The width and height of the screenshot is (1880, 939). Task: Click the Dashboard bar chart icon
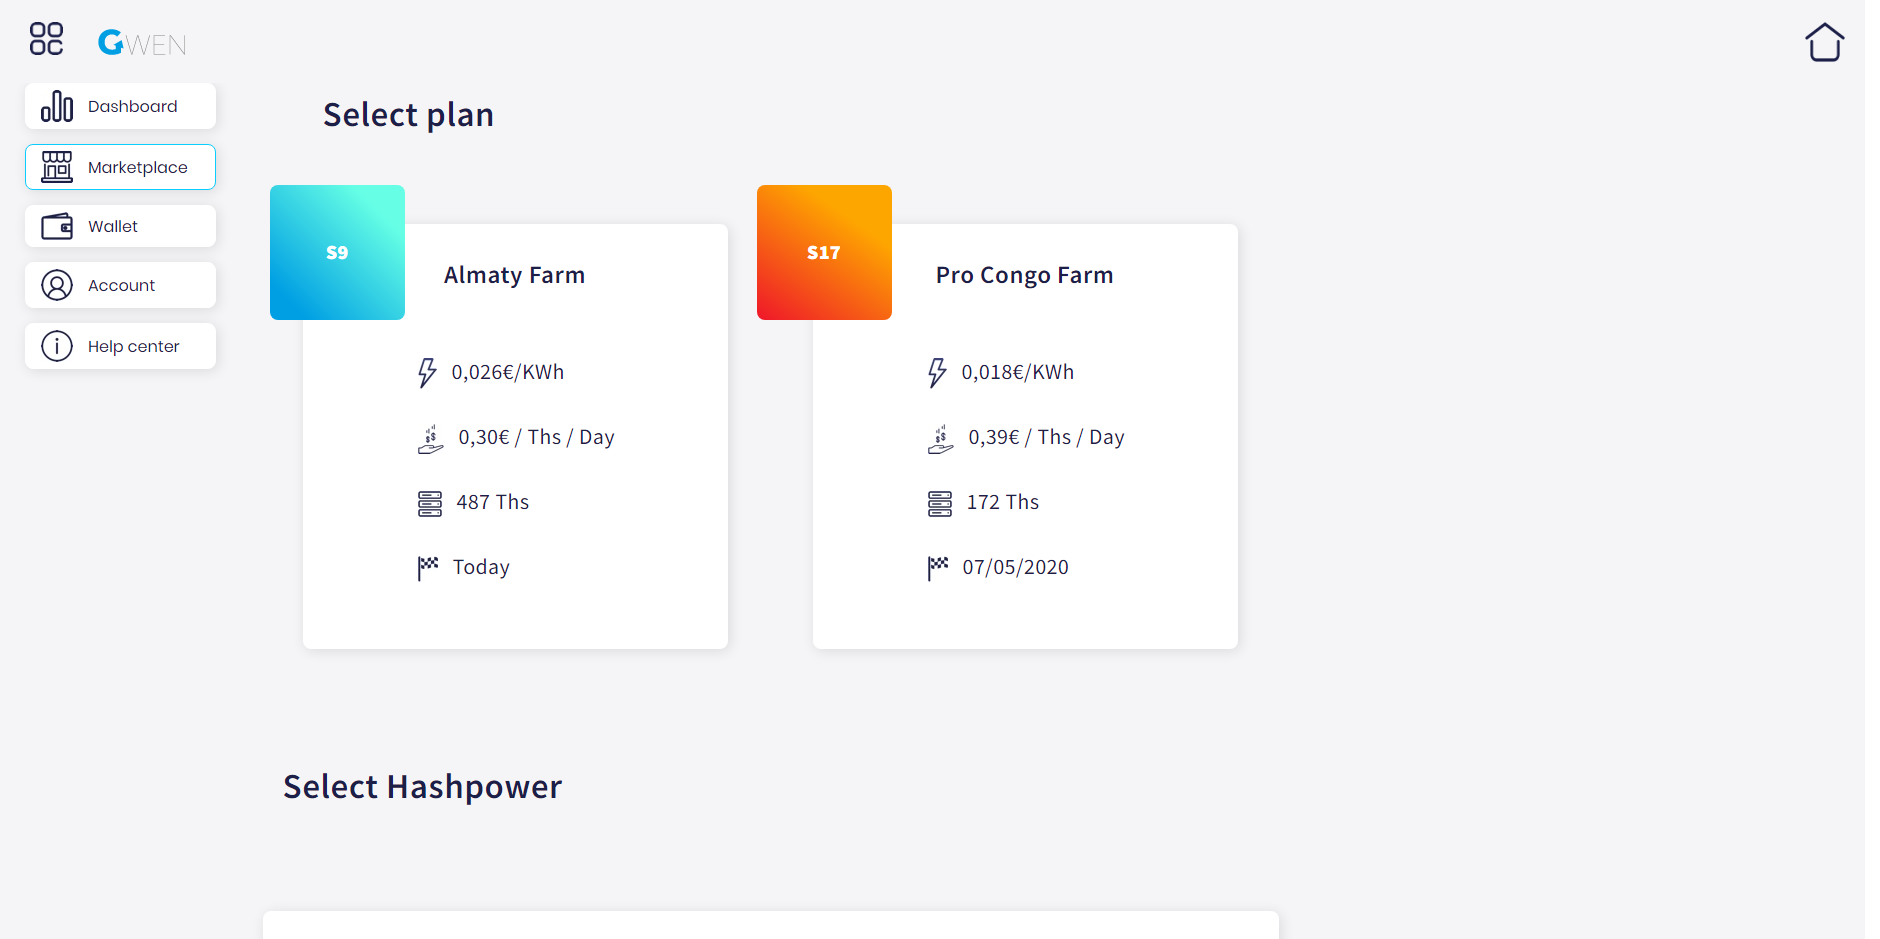pos(57,106)
